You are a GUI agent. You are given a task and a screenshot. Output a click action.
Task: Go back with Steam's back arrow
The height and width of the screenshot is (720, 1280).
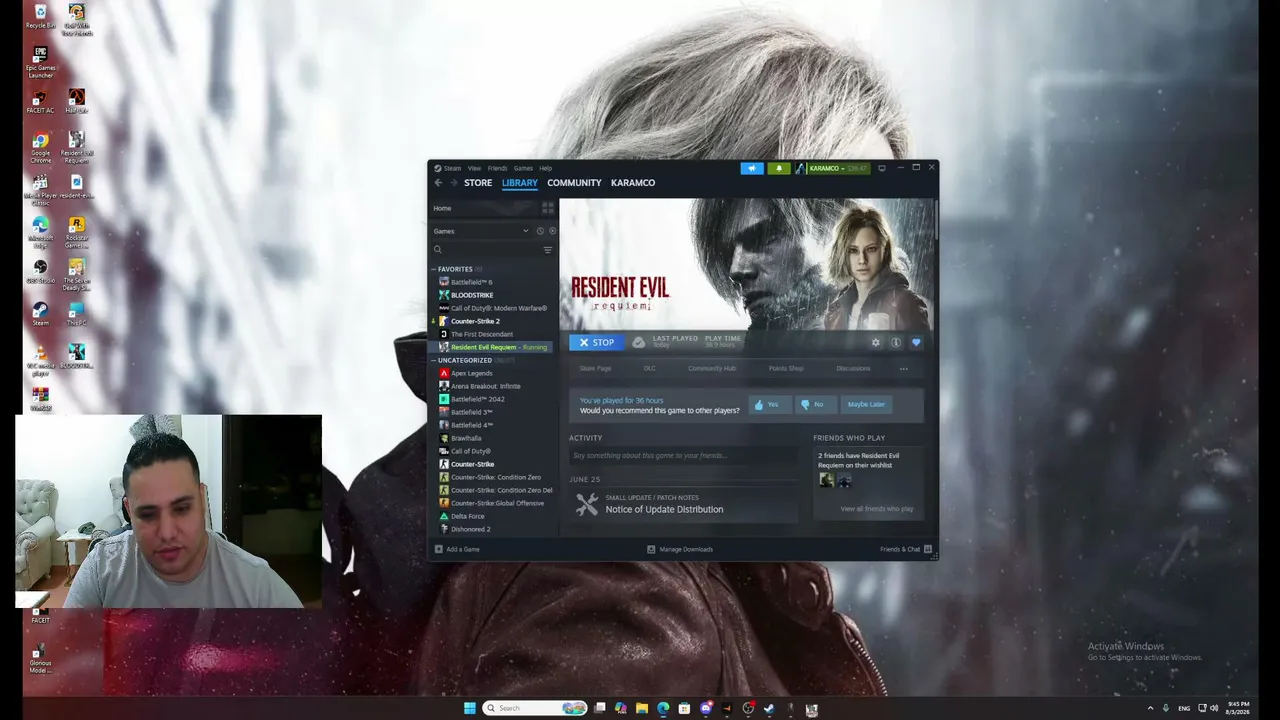coord(438,183)
